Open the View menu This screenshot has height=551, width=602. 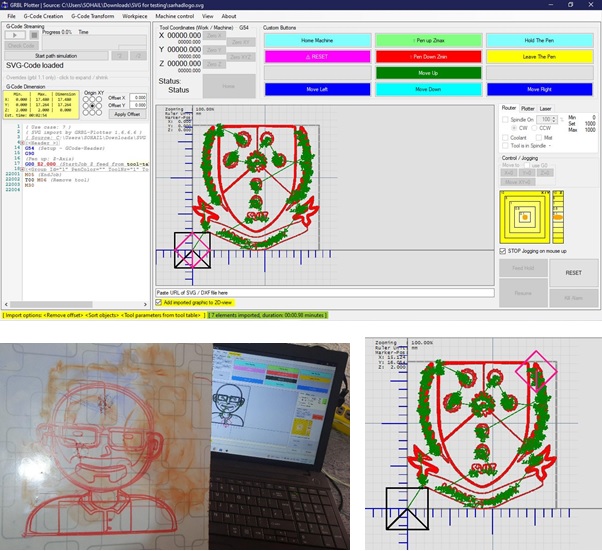(208, 16)
